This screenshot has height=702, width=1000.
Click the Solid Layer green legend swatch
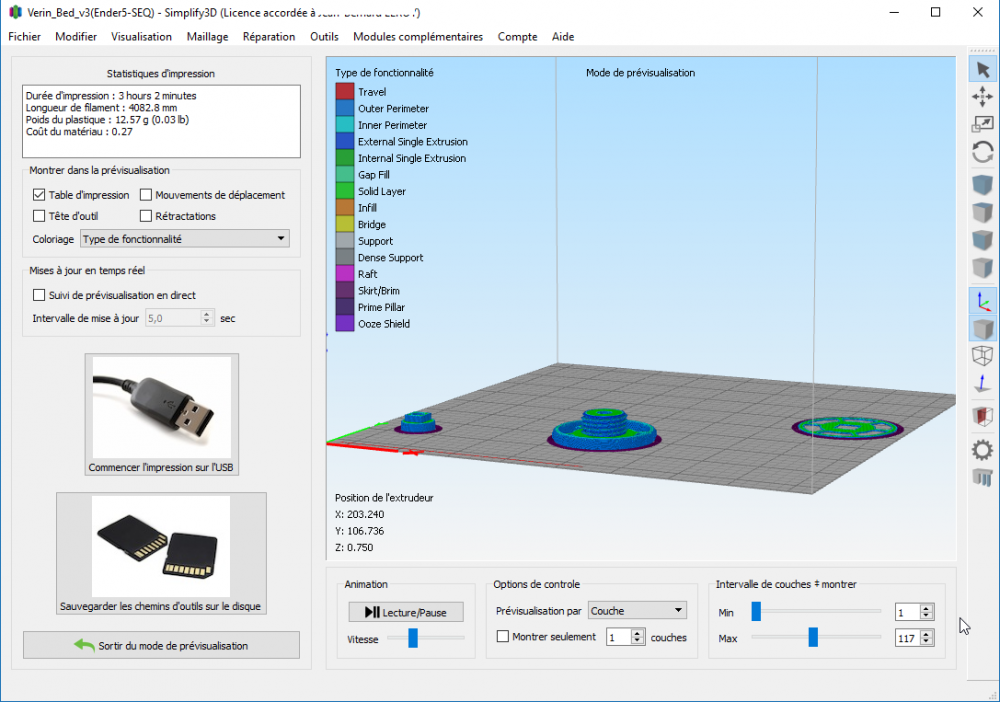[344, 191]
